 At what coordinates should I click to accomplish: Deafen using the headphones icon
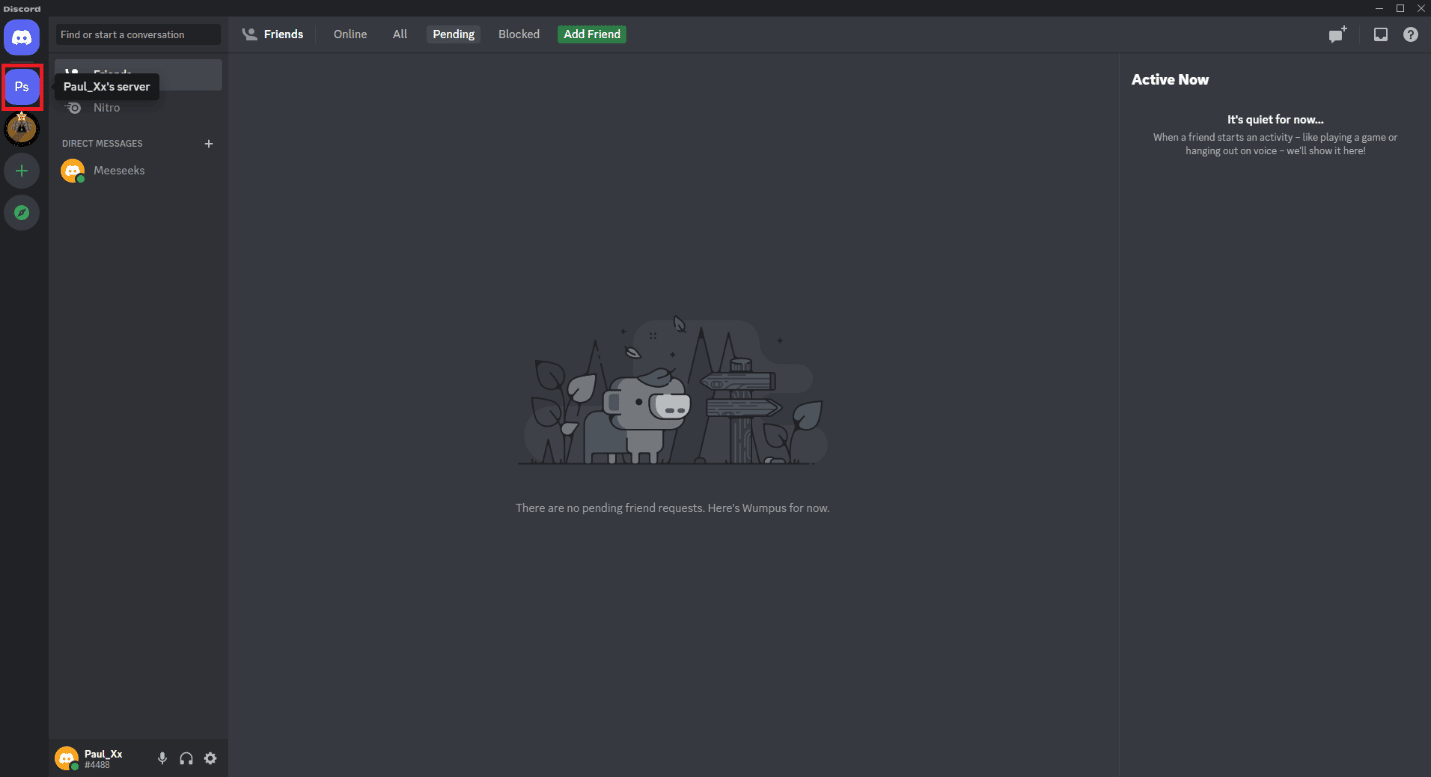coord(186,759)
